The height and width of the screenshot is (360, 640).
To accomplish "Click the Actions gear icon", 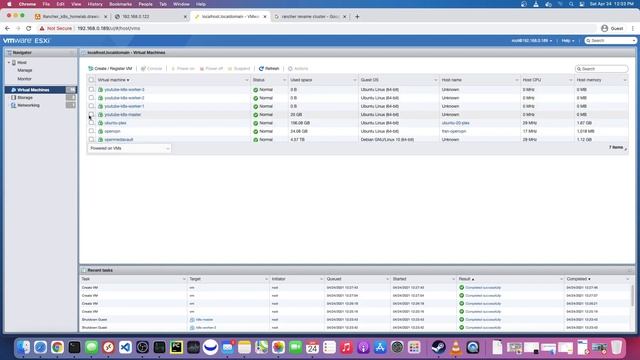I will point(290,69).
